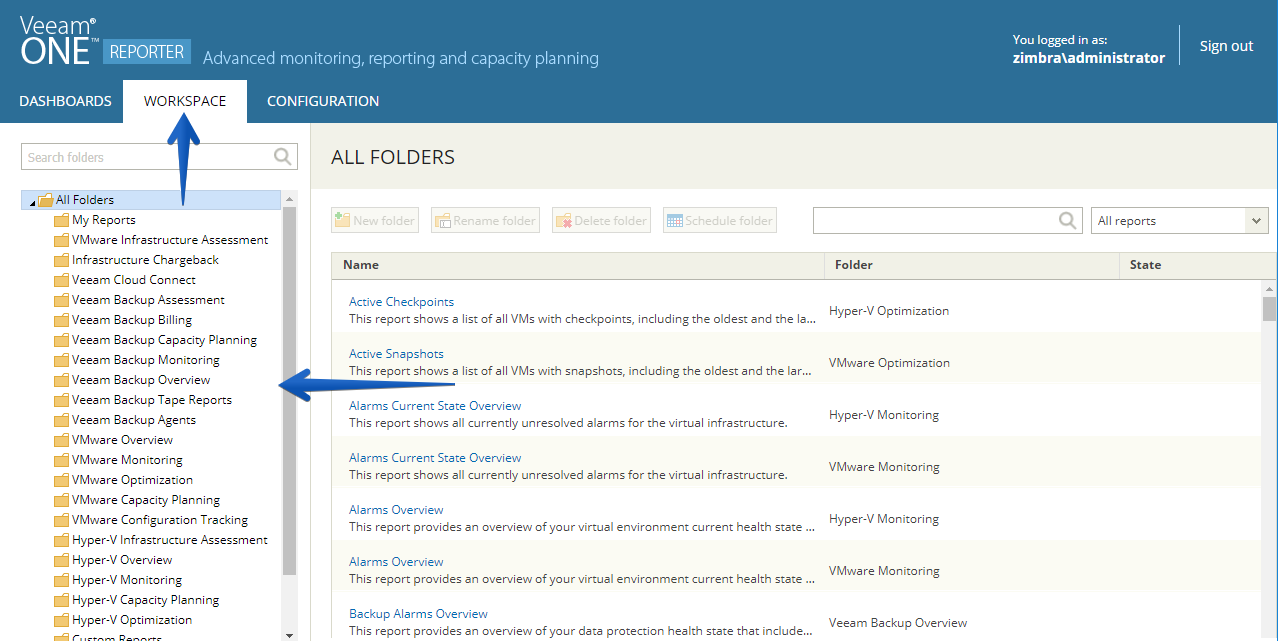
Task: Select the Veeam Backup Monitoring folder
Action: coord(146,360)
